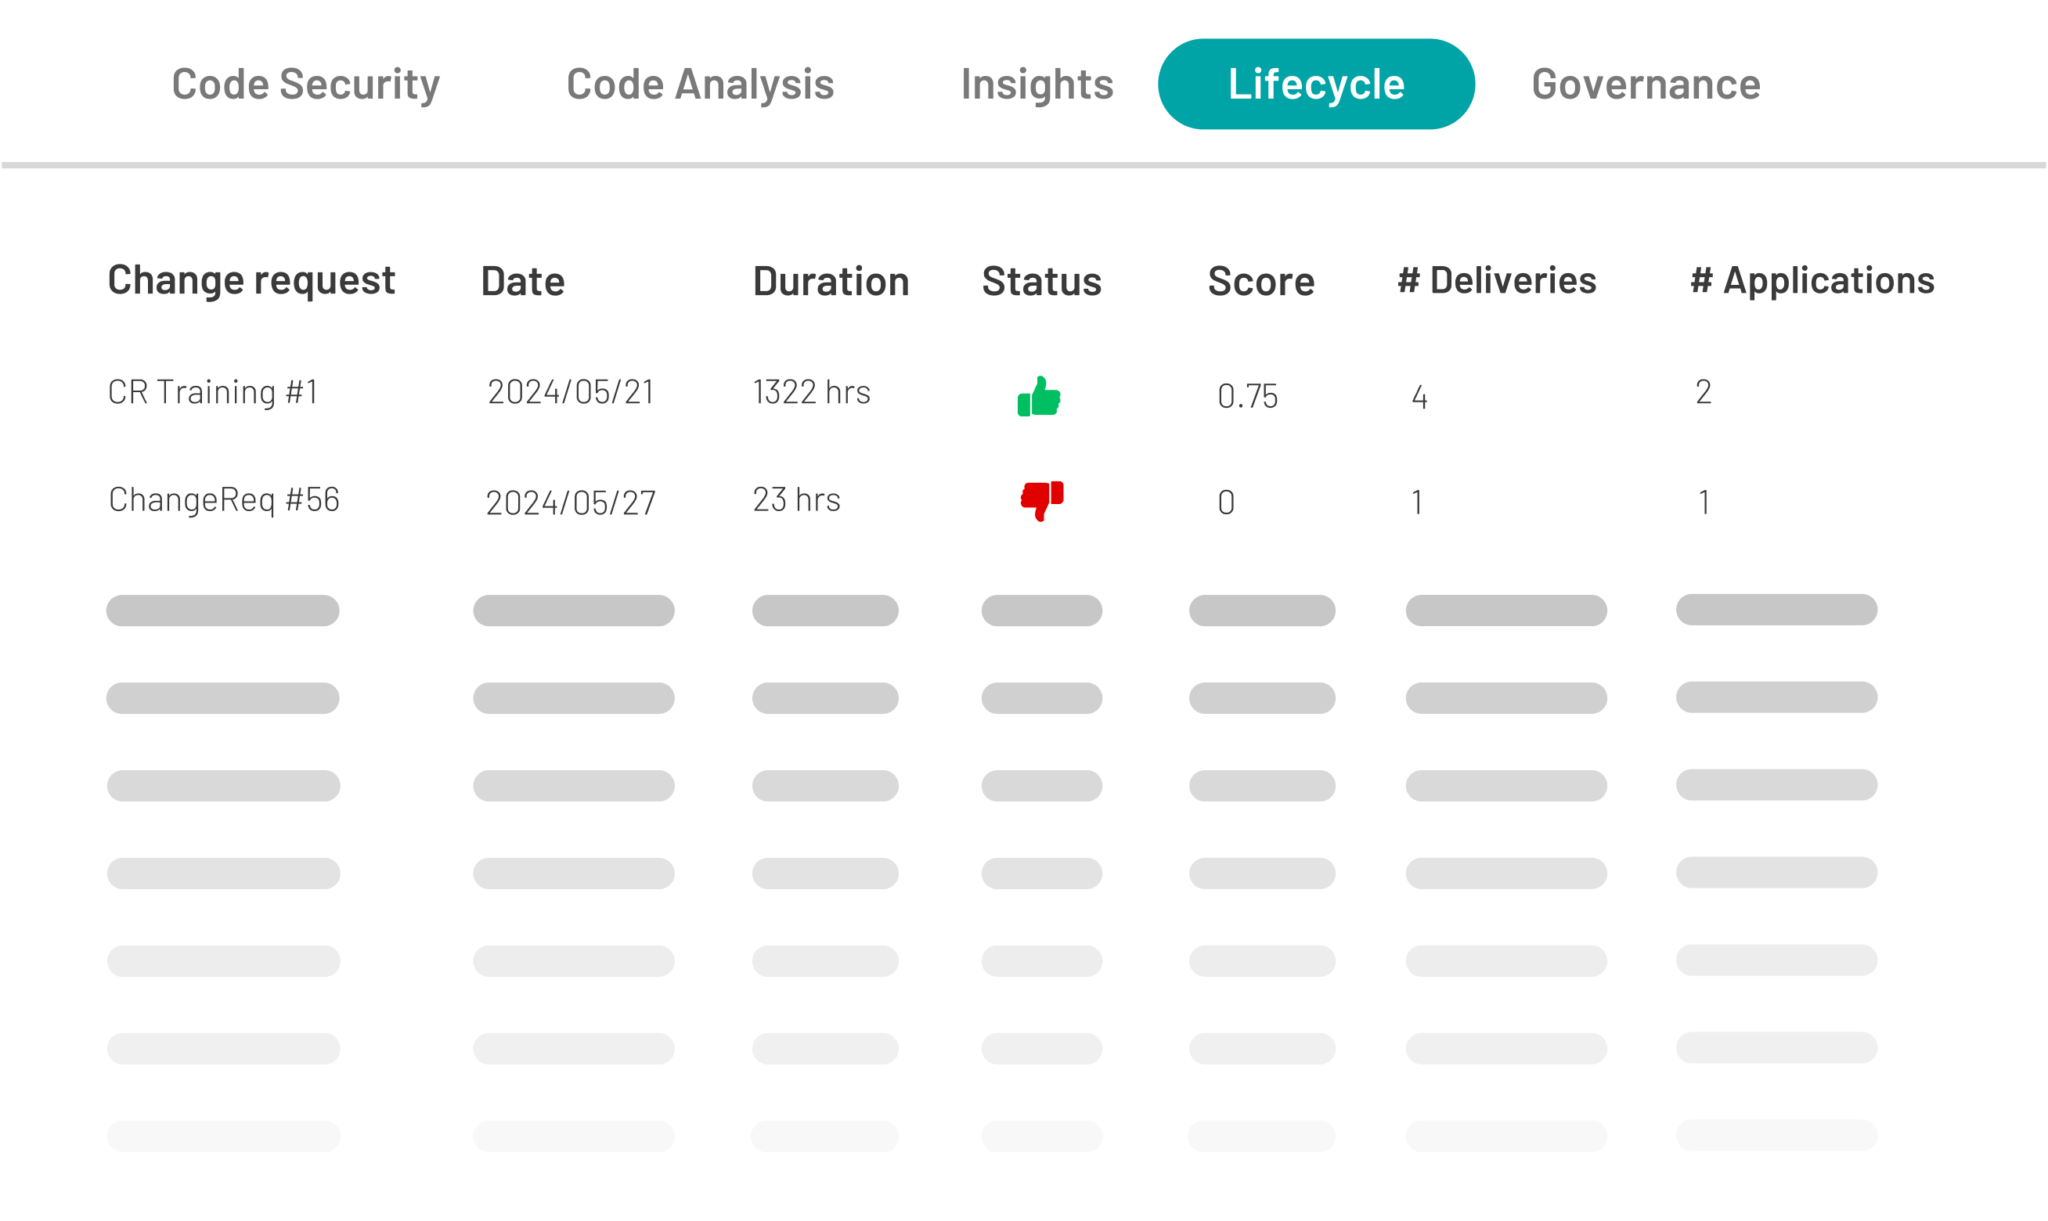
Task: Click the 0.75 score of CR Training #1
Action: point(1247,396)
